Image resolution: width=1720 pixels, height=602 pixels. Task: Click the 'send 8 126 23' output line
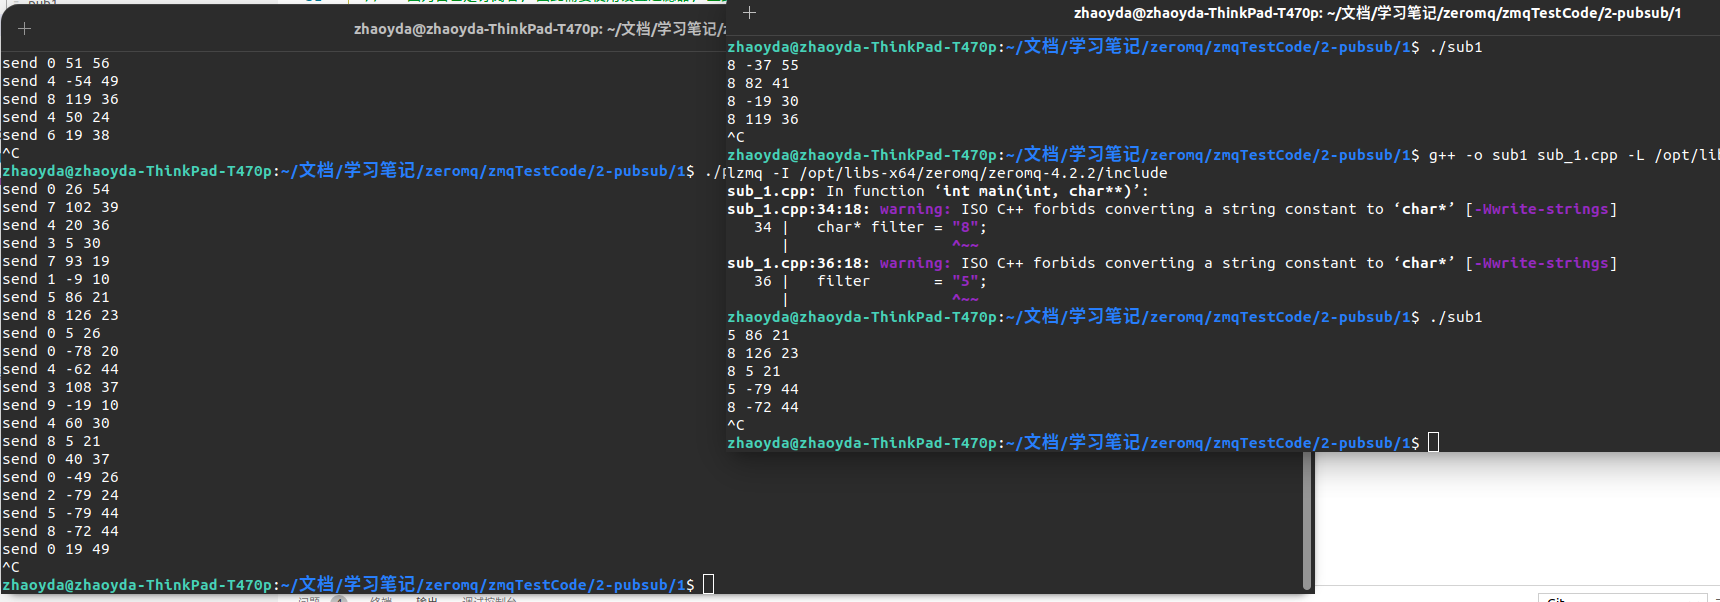point(60,315)
